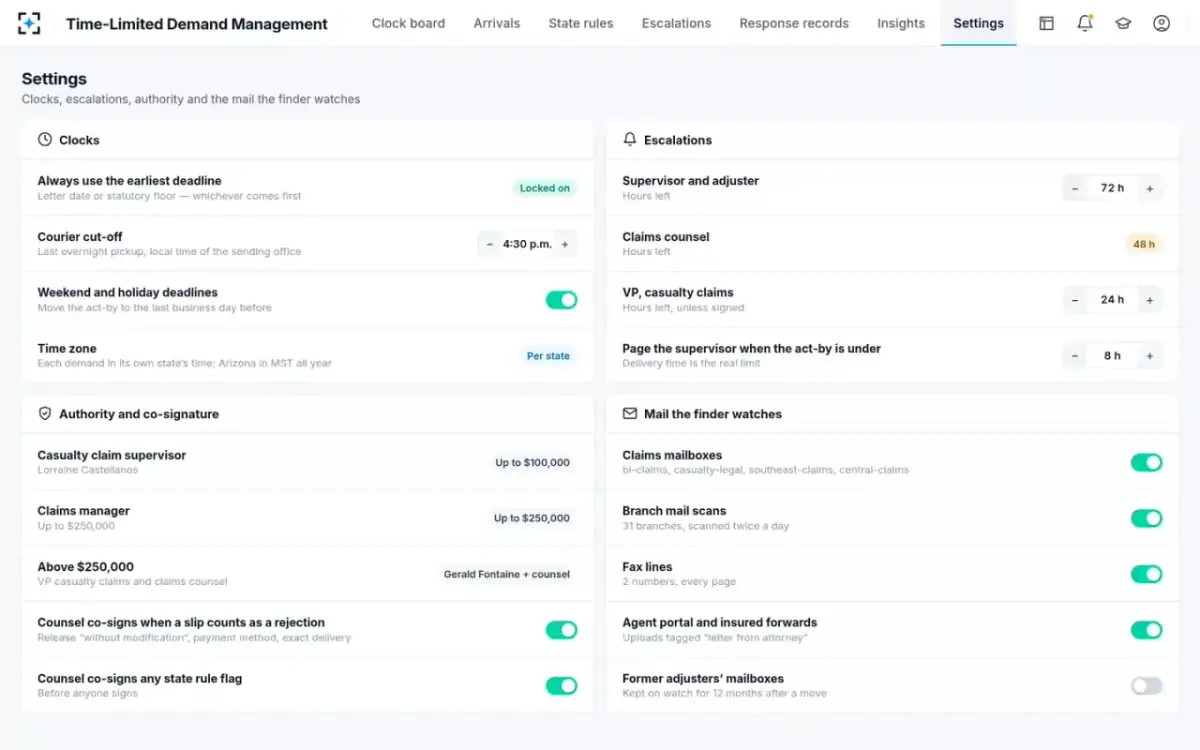Toggle counsel co-signs any state rule flag
1200x750 pixels.
pos(561,686)
